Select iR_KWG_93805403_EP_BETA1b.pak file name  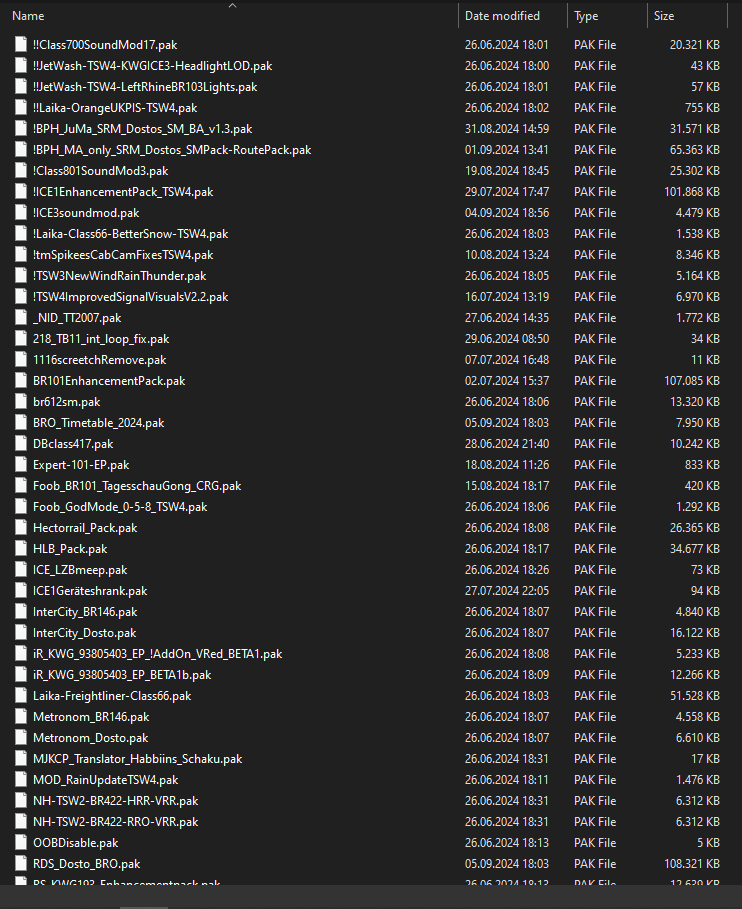[x=122, y=675]
